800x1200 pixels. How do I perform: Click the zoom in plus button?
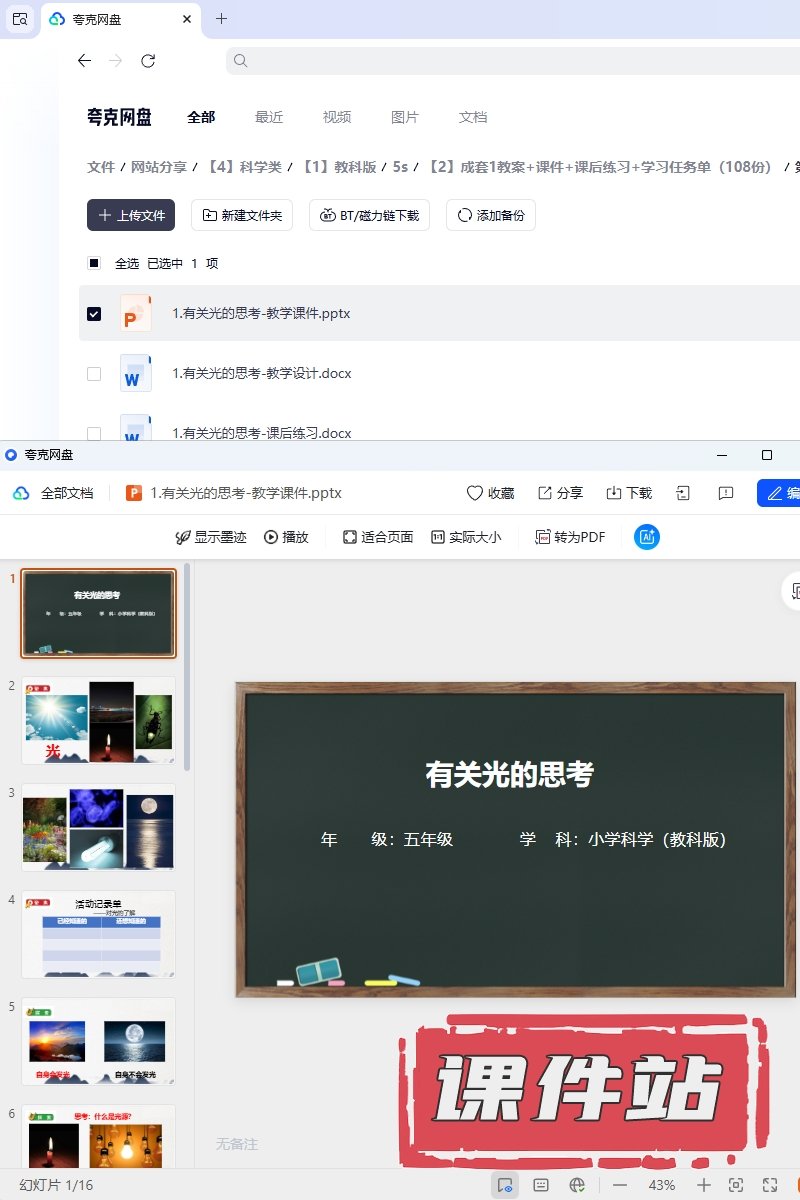pos(704,1185)
